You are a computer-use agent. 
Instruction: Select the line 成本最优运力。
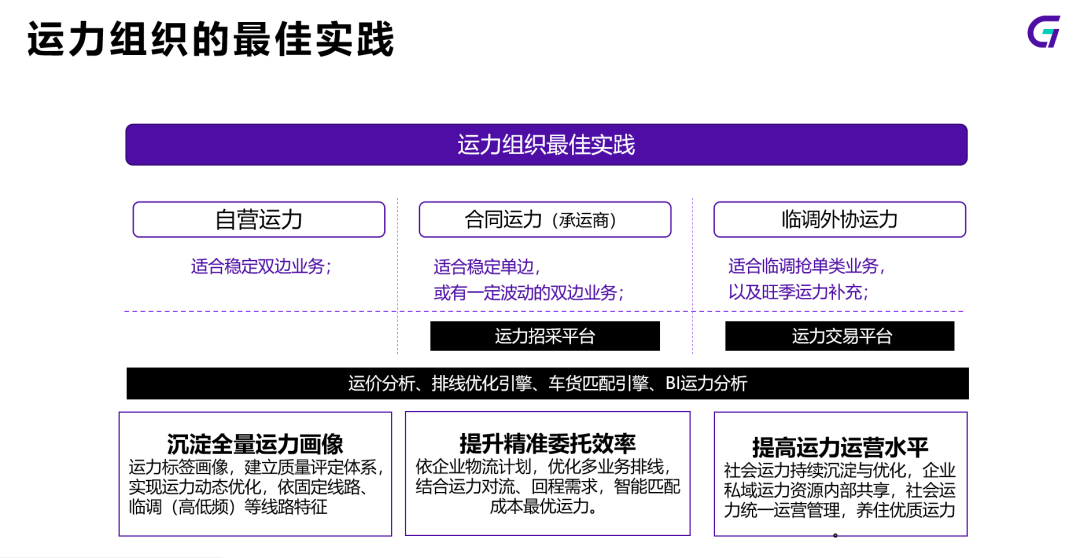543,507
